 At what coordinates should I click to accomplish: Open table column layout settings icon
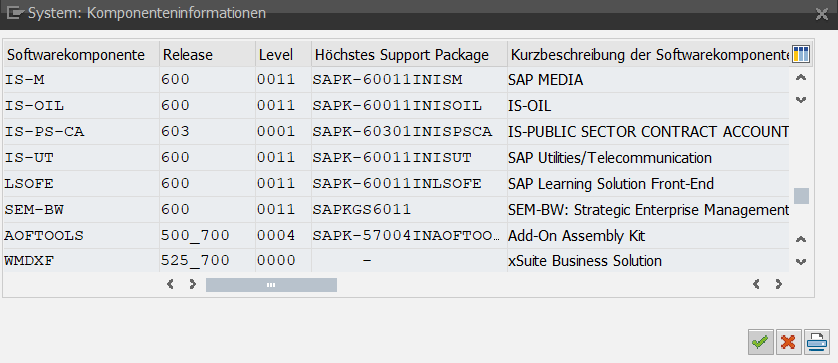pos(801,54)
